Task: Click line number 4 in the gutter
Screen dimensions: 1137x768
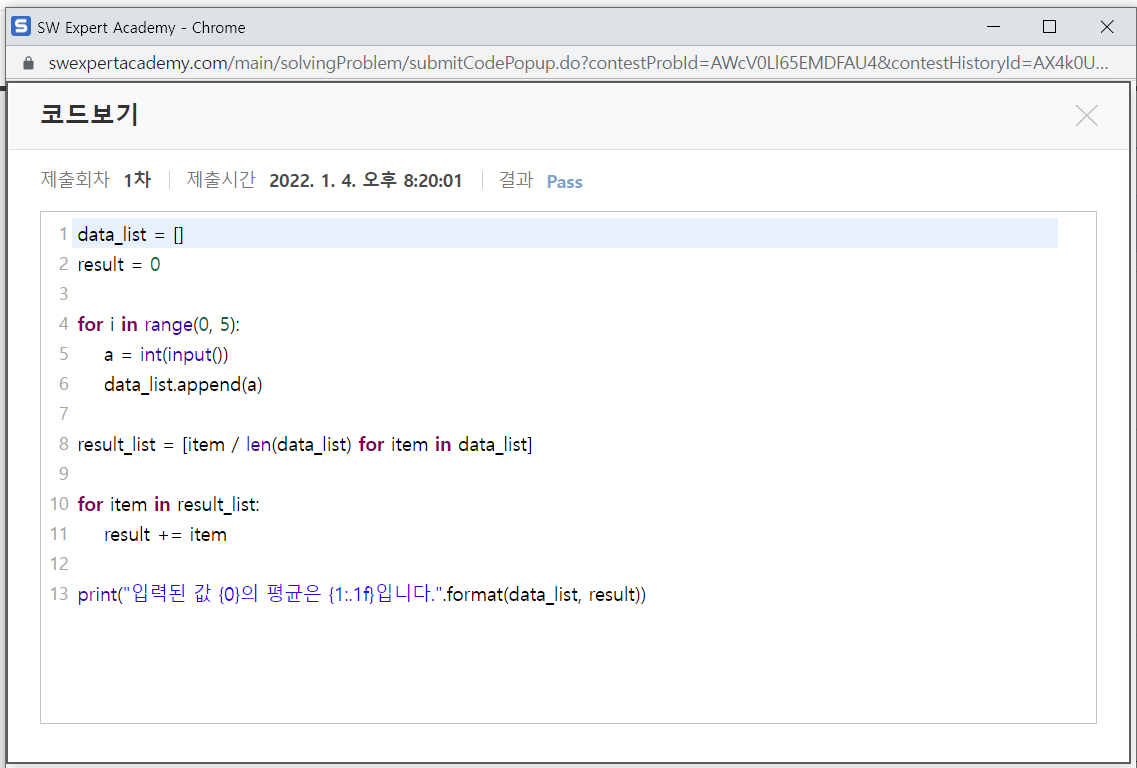Action: tap(63, 324)
